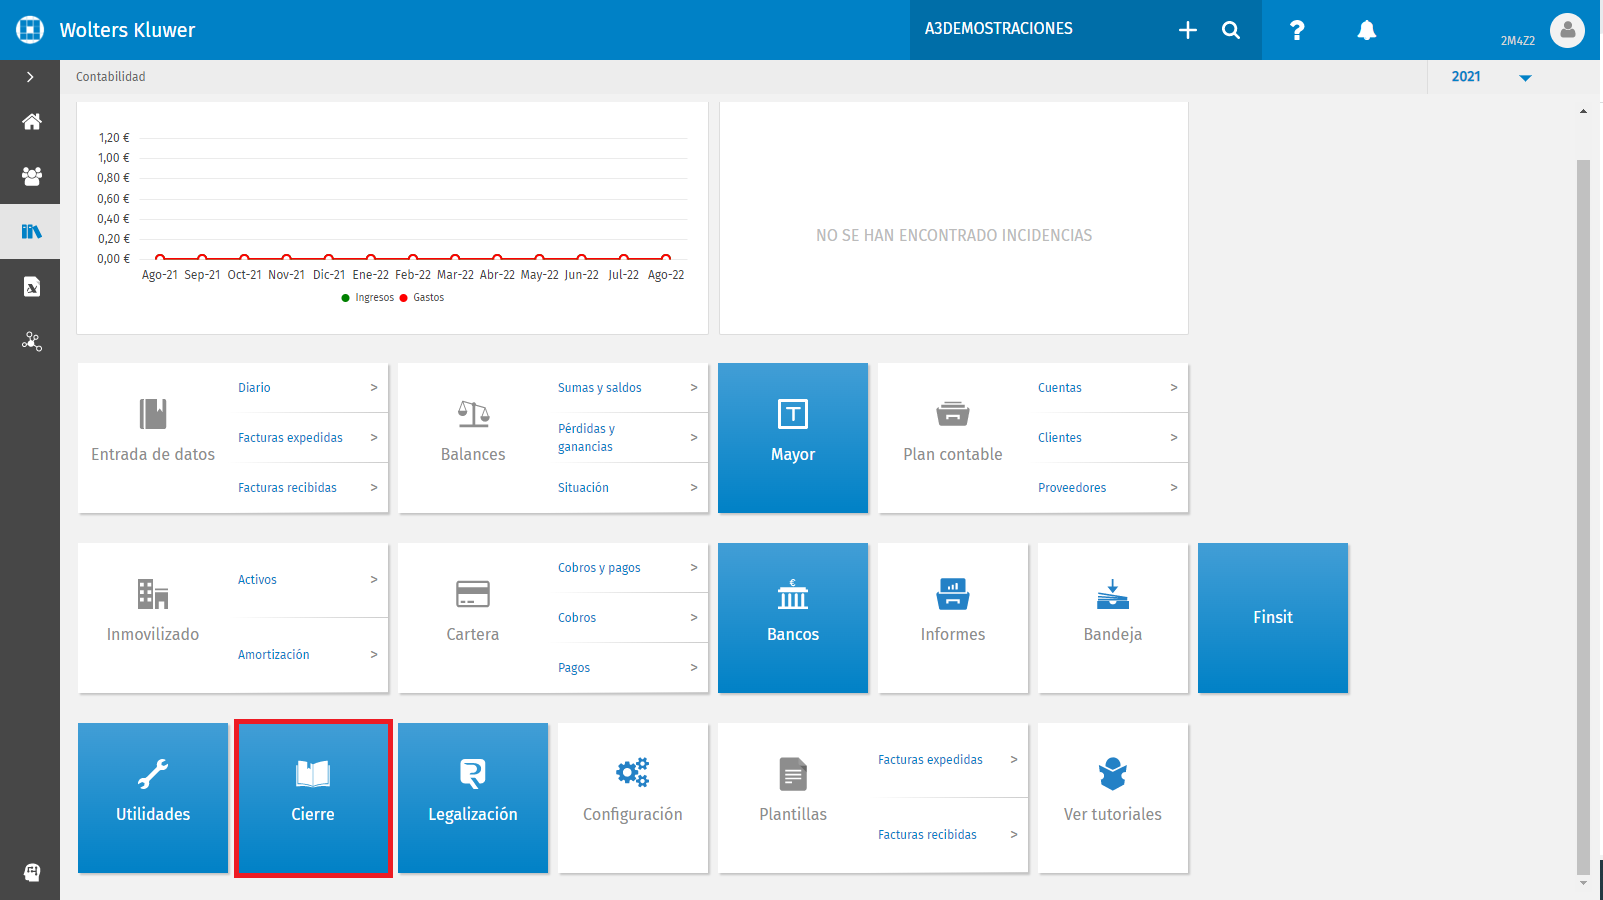Toggle the Ingresos legend series
This screenshot has height=900, width=1603.
368,298
